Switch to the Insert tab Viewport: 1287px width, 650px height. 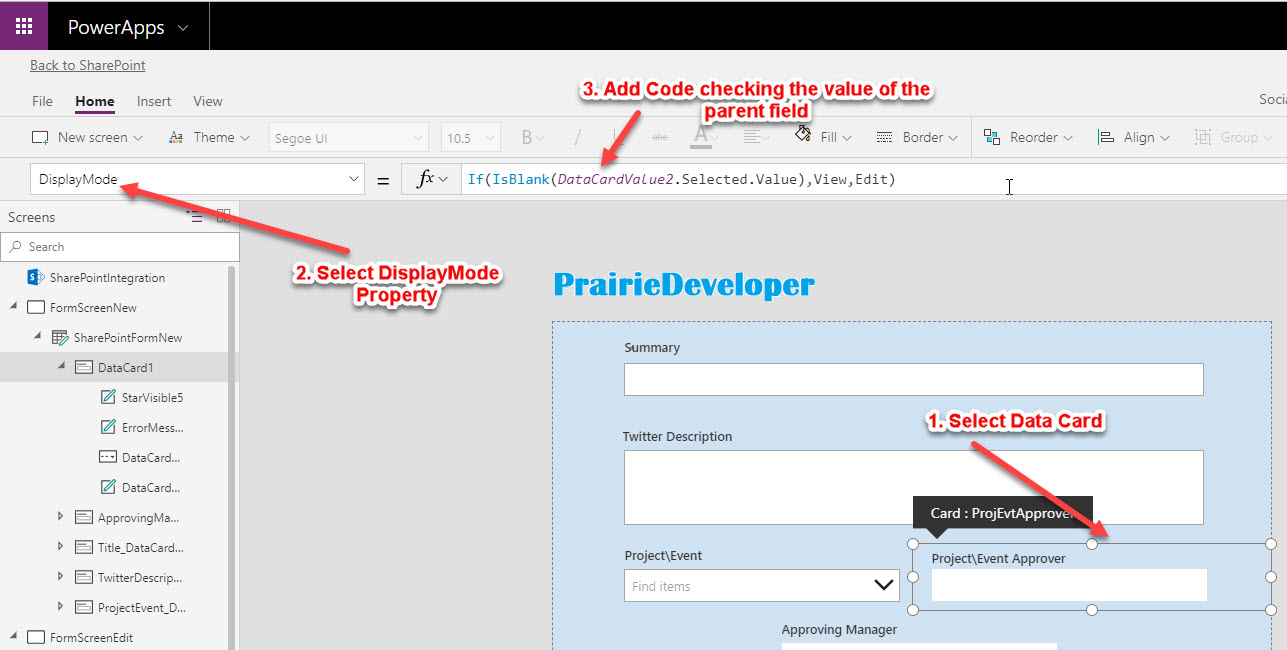[x=154, y=101]
